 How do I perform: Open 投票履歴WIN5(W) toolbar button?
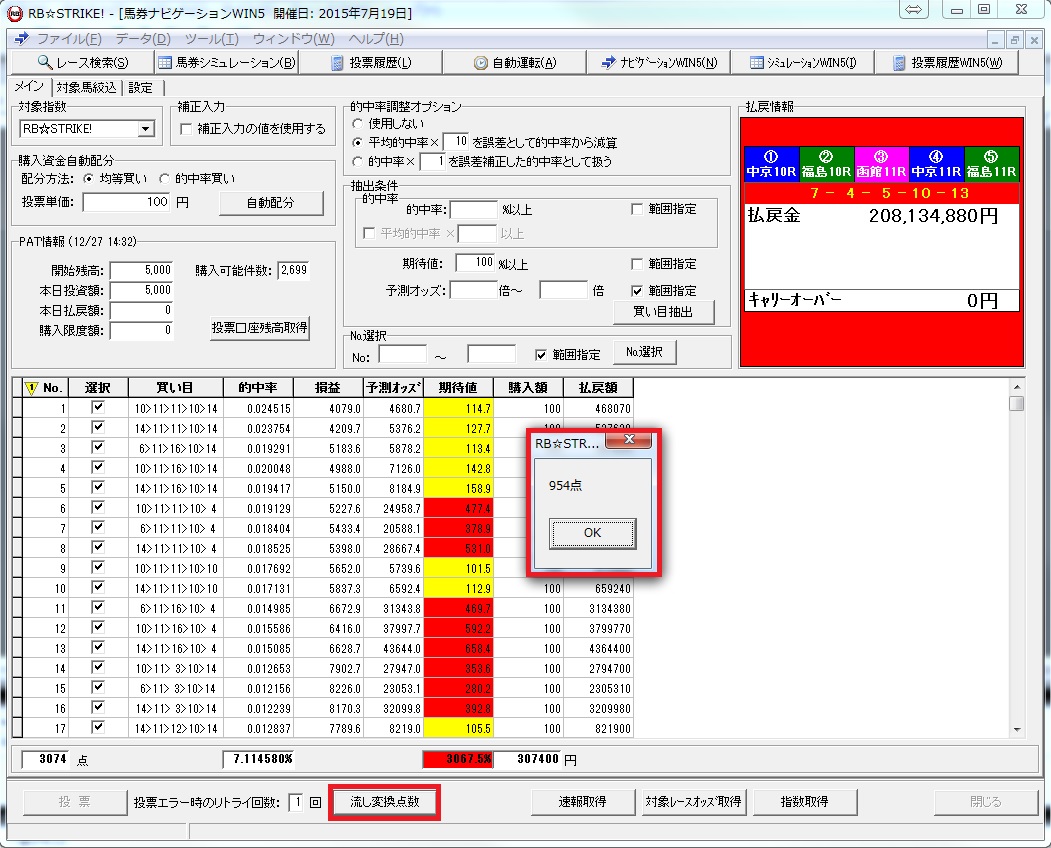947,62
